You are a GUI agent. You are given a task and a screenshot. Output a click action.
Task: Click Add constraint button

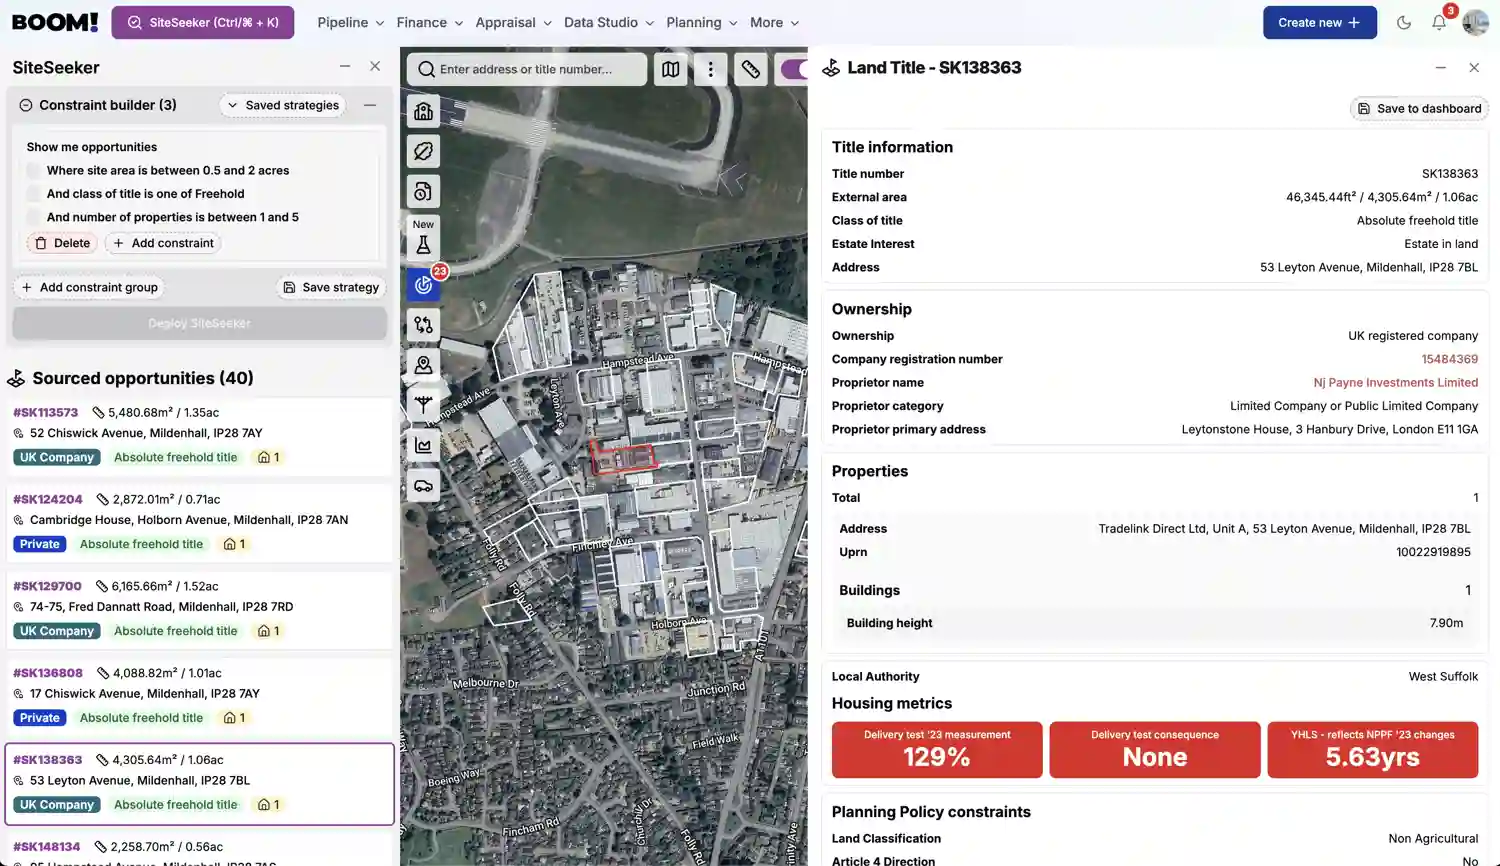(163, 243)
